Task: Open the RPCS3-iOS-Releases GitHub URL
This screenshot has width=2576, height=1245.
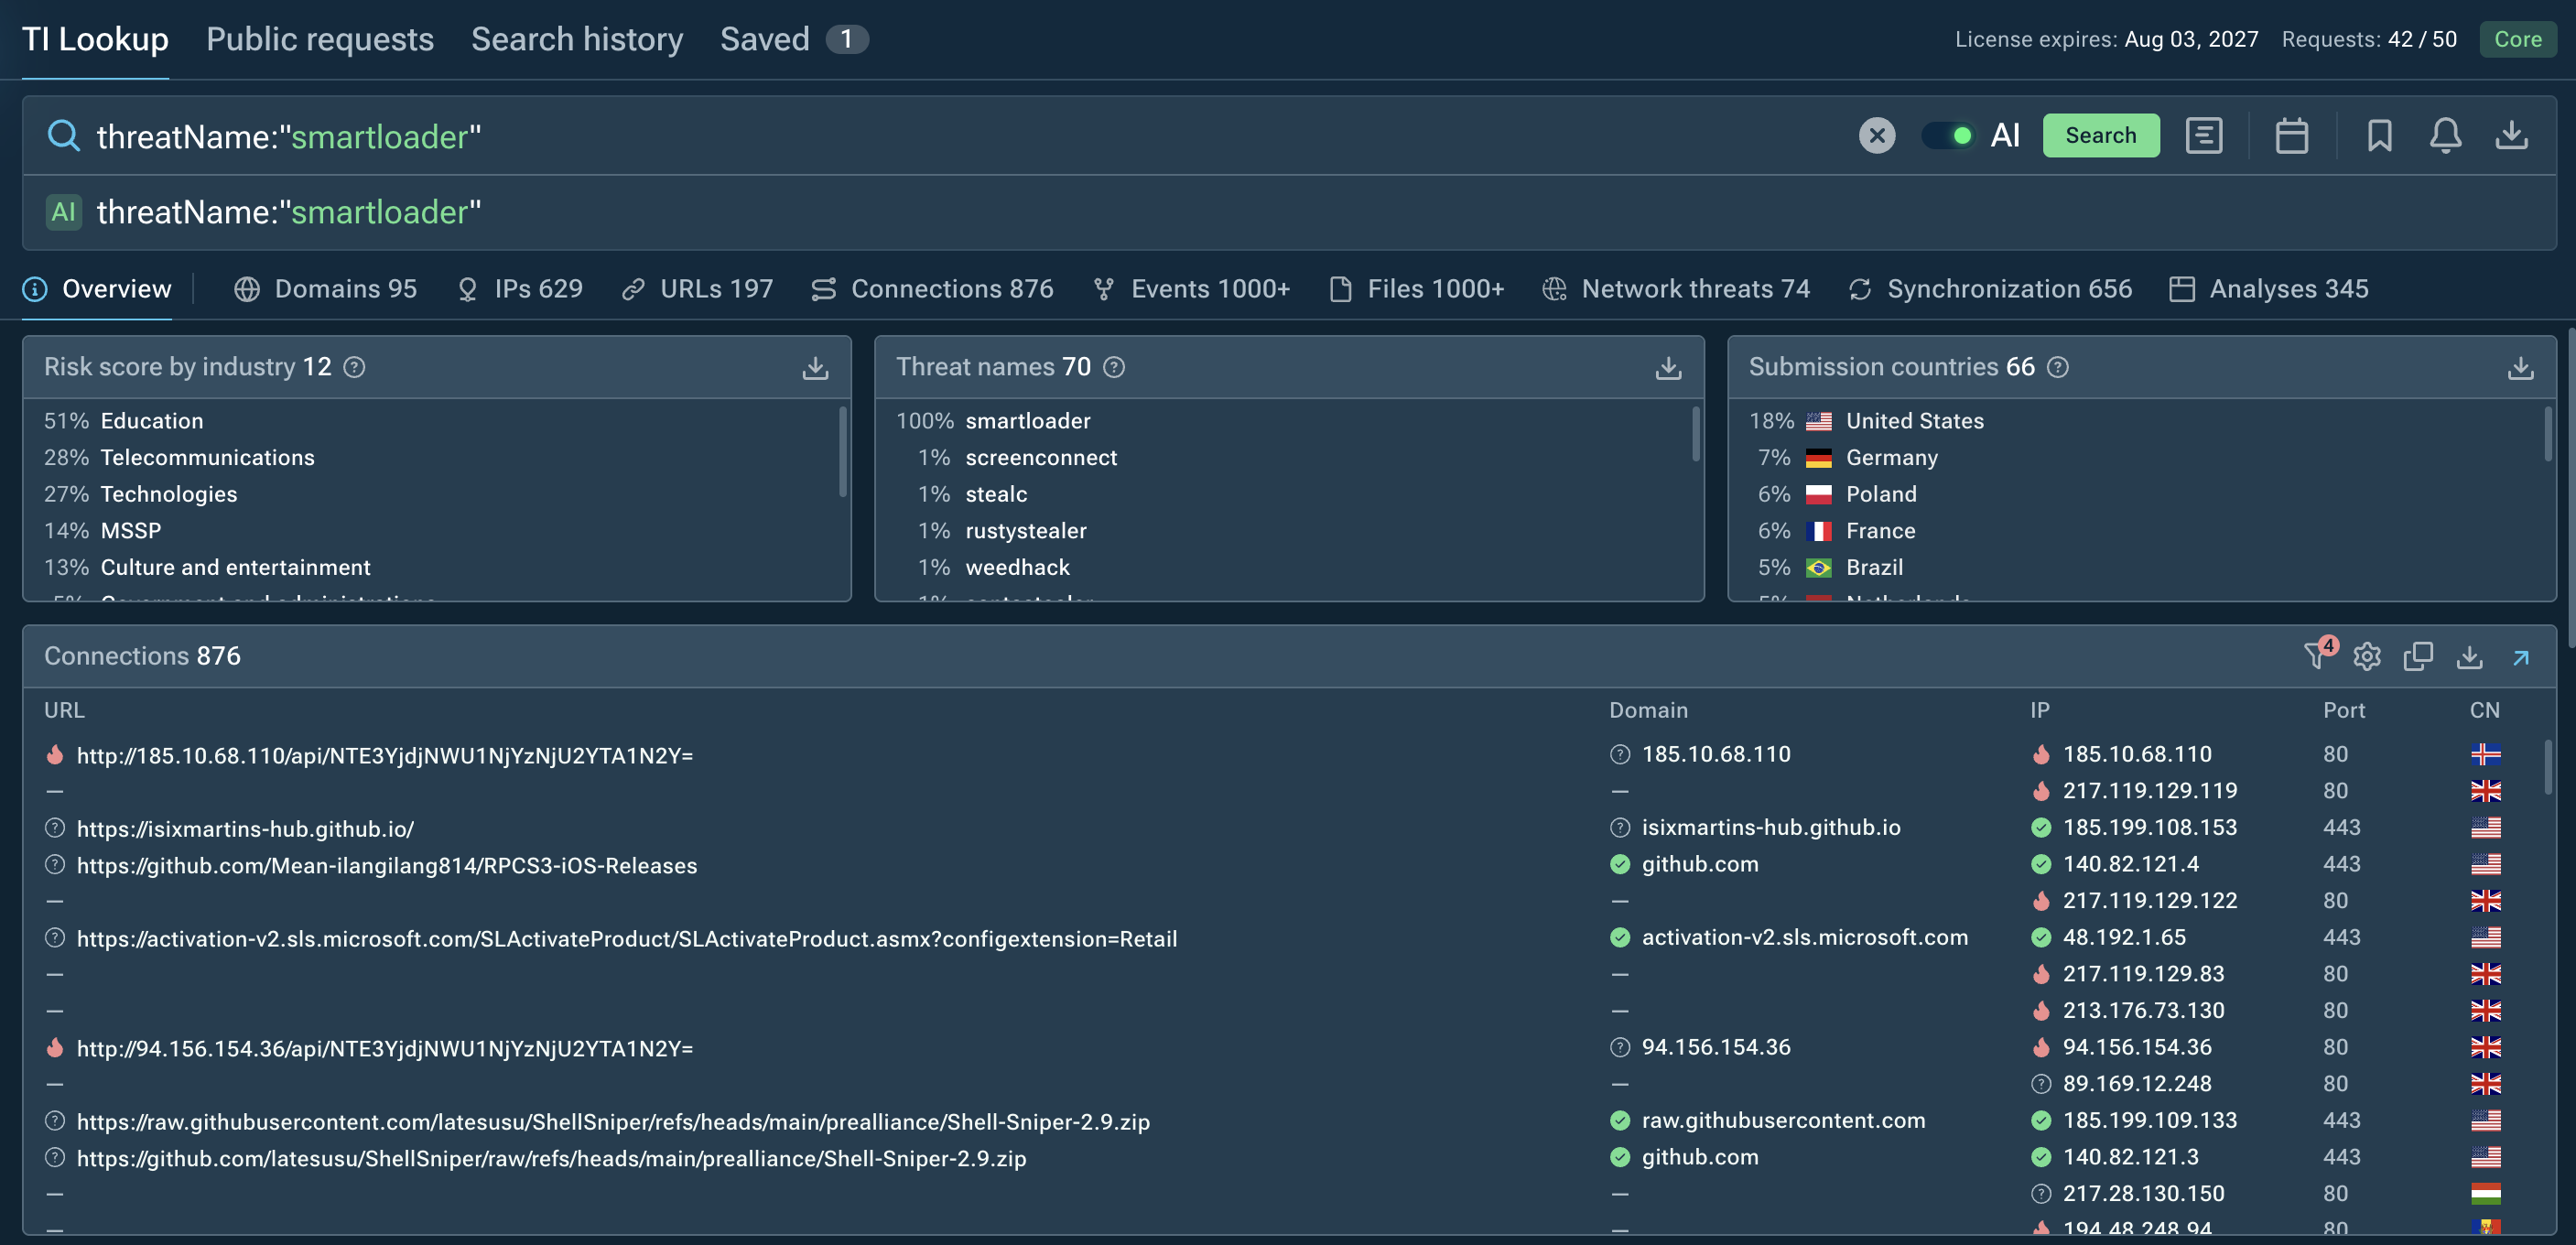Action: (386, 865)
